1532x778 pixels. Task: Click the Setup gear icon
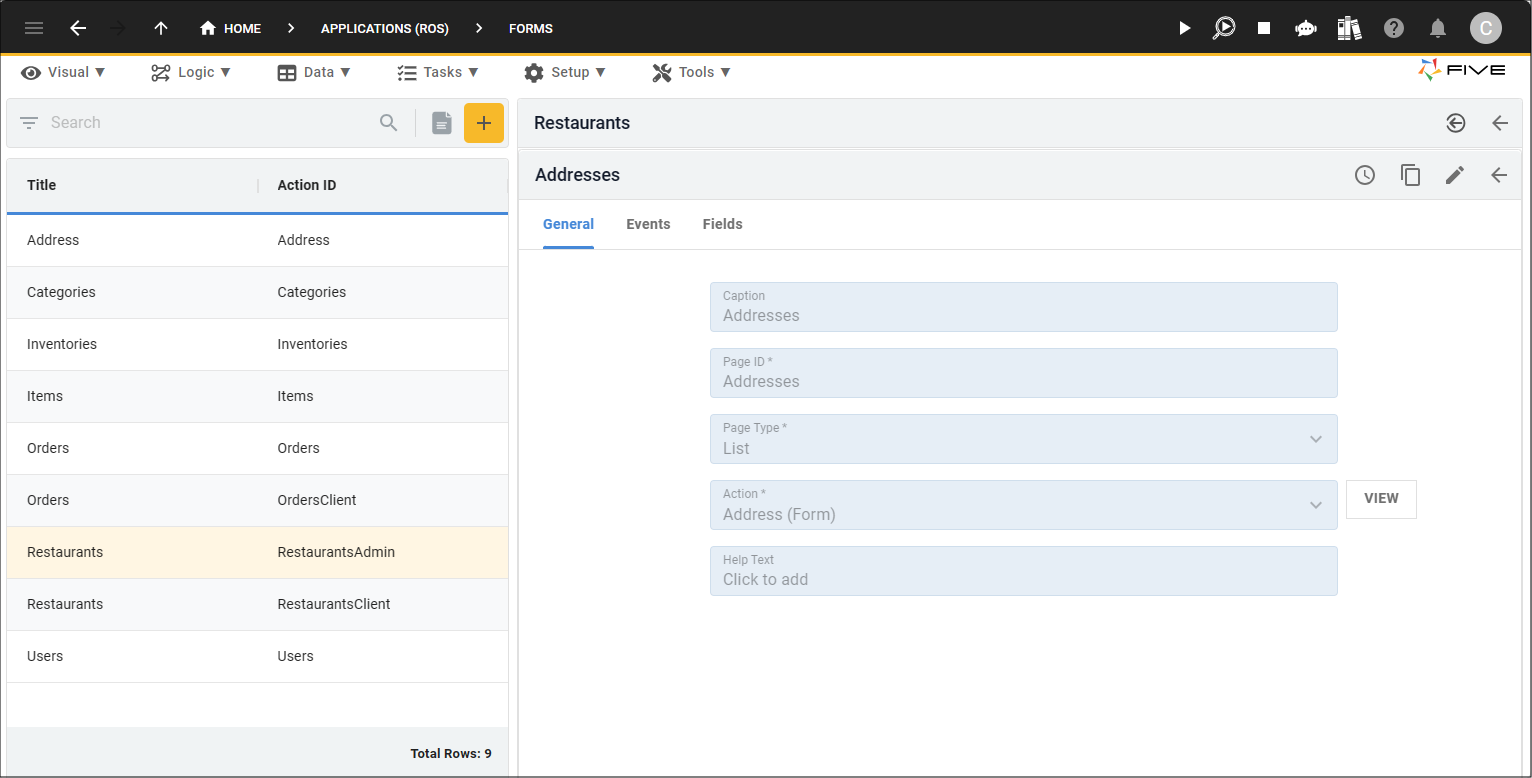(x=534, y=72)
